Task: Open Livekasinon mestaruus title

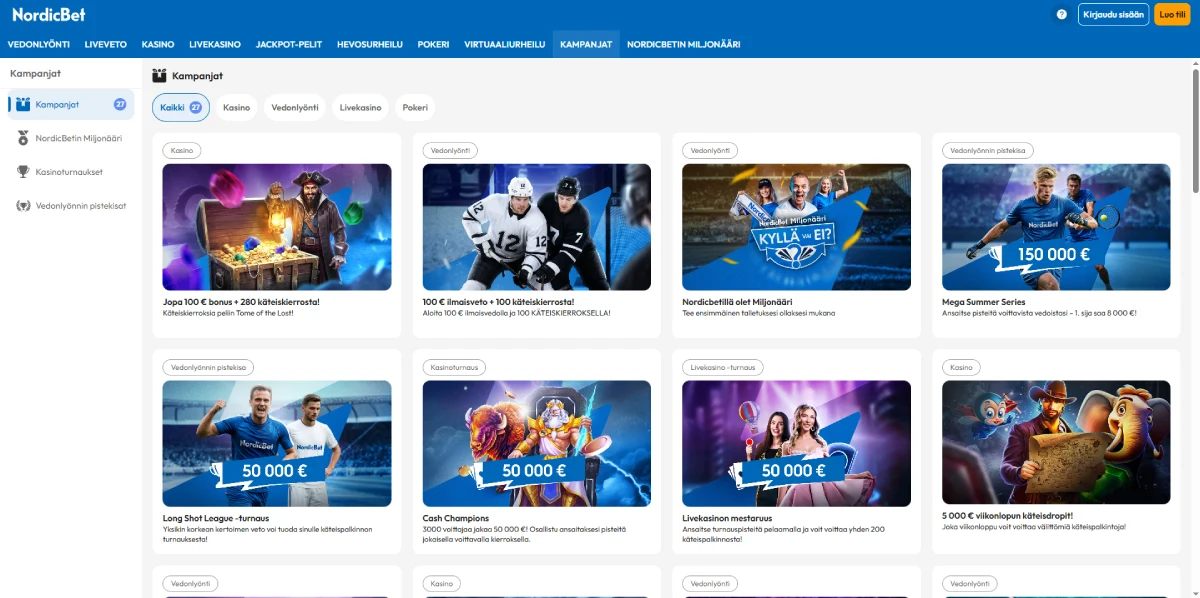Action: [729, 518]
